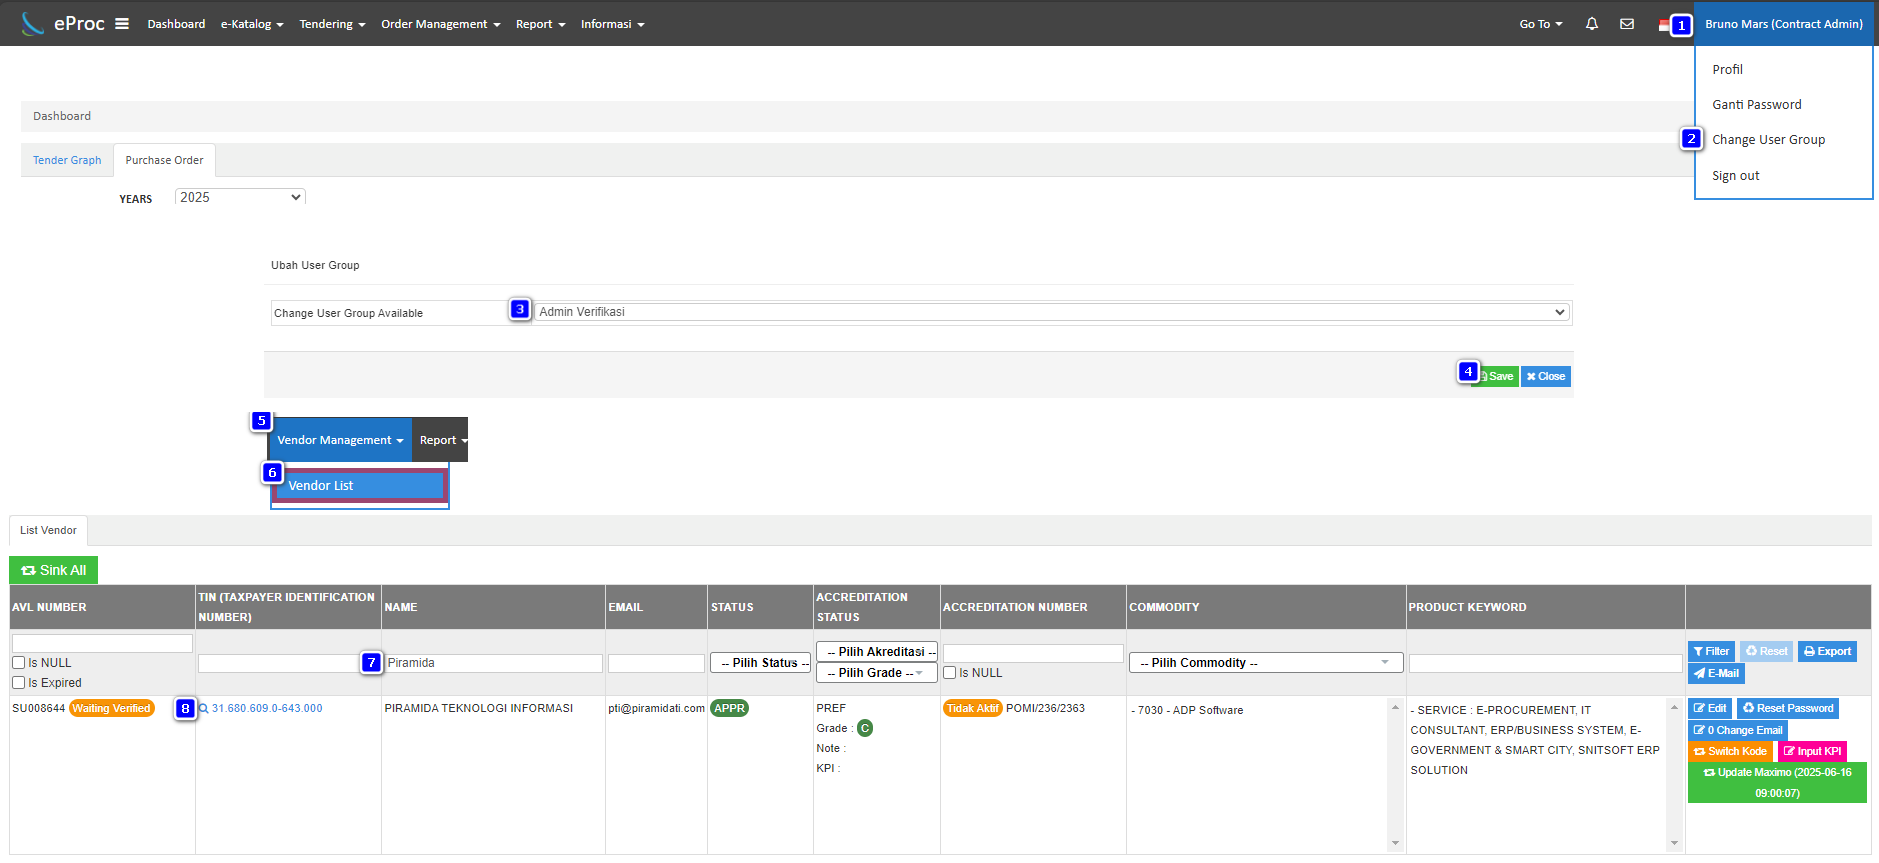Enable the Is Expired checkbox

pos(19,683)
